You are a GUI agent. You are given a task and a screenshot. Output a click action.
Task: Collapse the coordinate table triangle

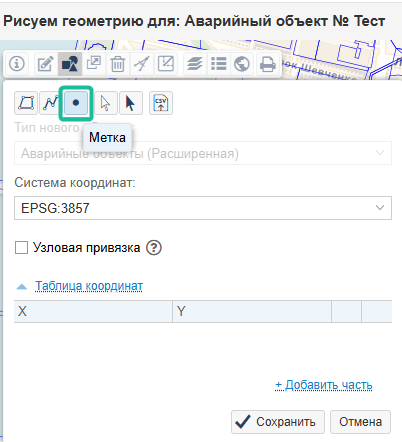point(22,286)
